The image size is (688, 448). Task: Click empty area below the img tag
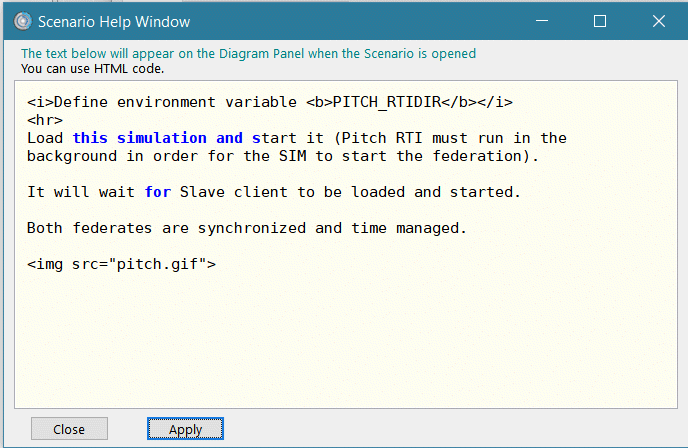pos(340,340)
